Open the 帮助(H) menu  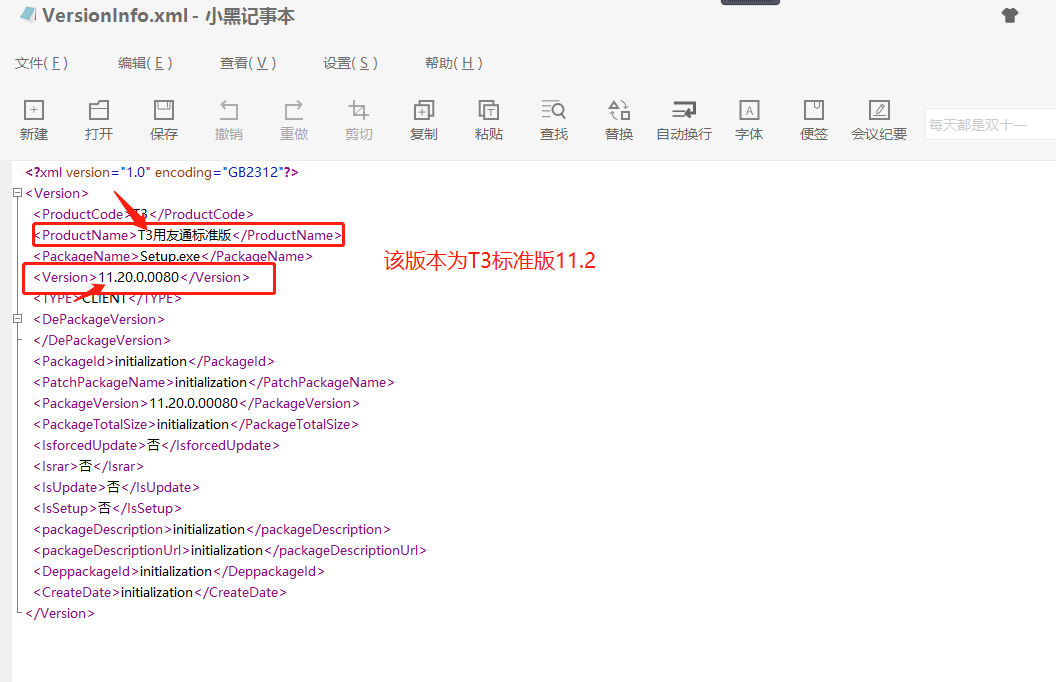454,63
